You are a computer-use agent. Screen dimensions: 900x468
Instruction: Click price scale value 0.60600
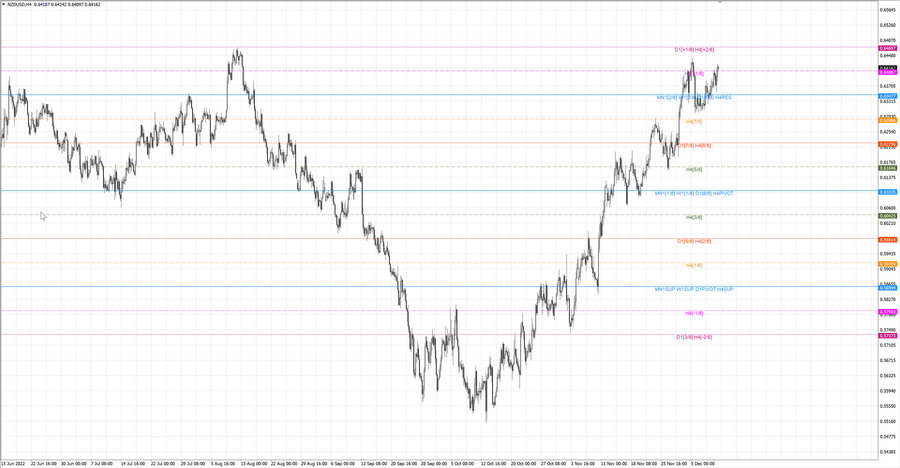tap(888, 208)
